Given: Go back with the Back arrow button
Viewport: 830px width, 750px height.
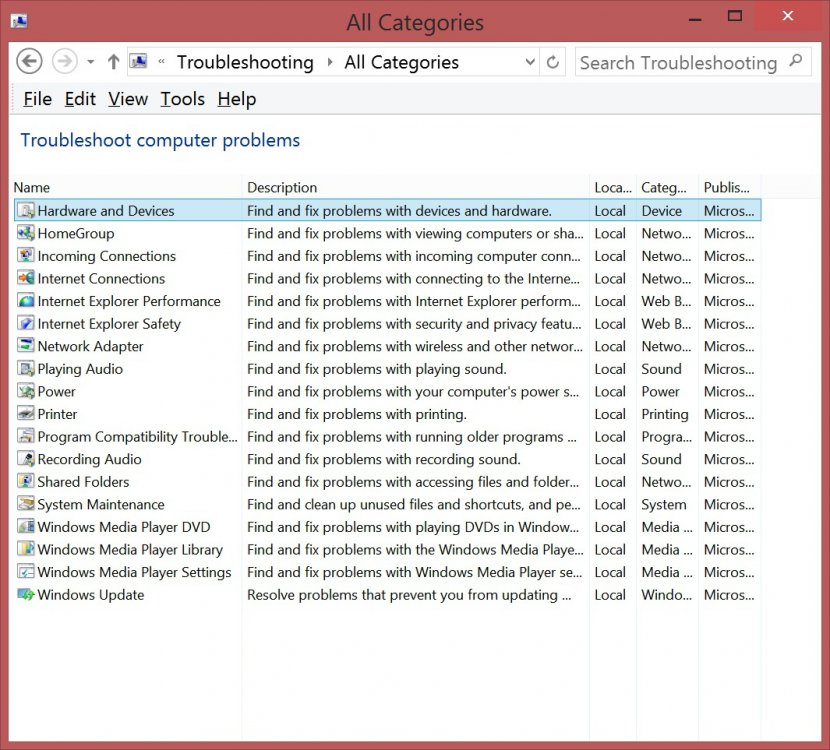Looking at the screenshot, I should [x=29, y=61].
